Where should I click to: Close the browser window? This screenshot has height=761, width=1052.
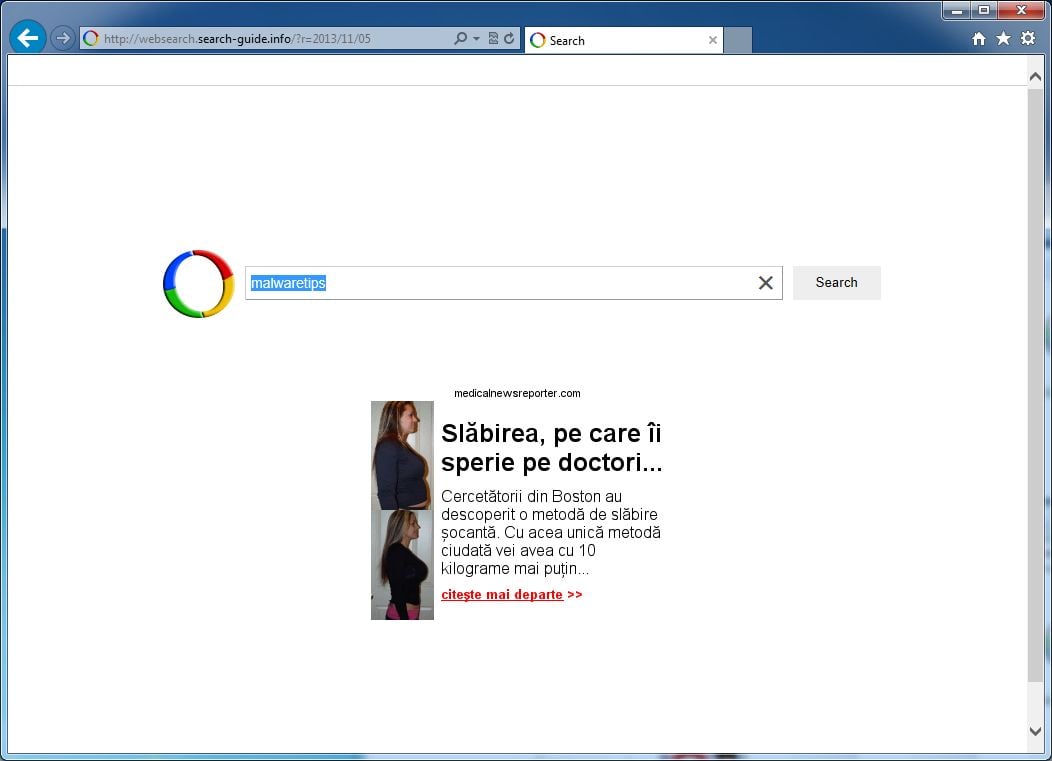1021,10
